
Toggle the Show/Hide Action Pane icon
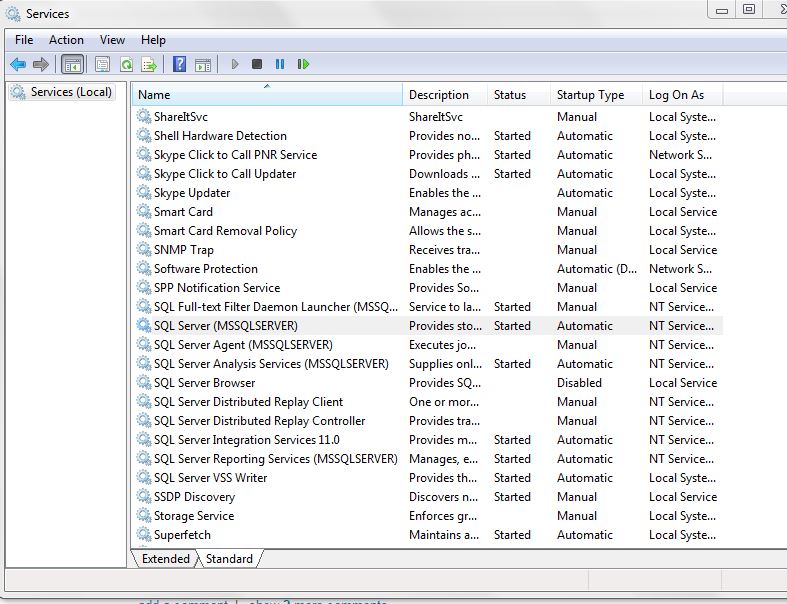[x=203, y=64]
